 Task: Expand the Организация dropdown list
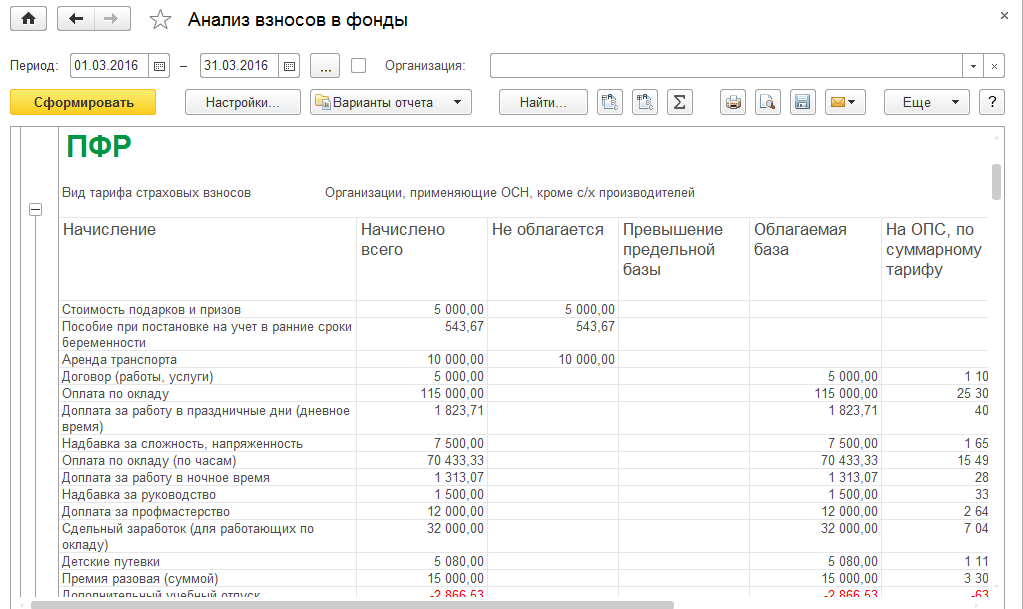coord(973,66)
